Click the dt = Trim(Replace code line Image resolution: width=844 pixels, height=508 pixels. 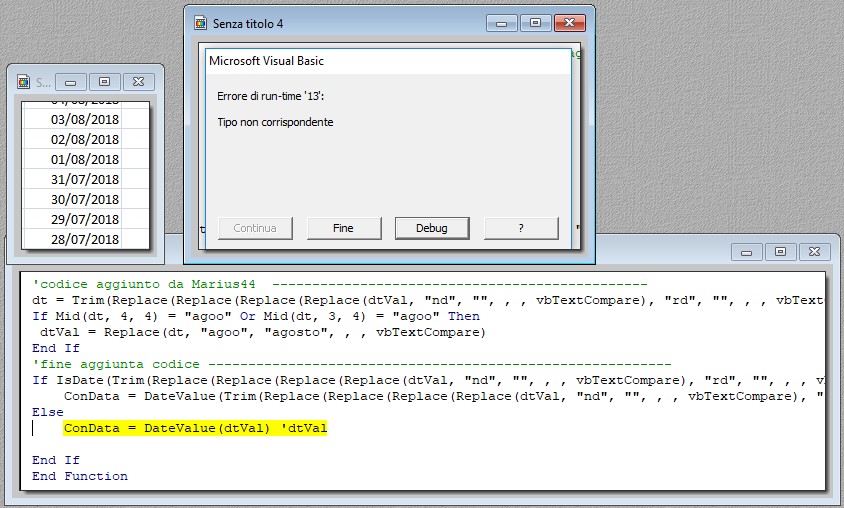pos(428,300)
